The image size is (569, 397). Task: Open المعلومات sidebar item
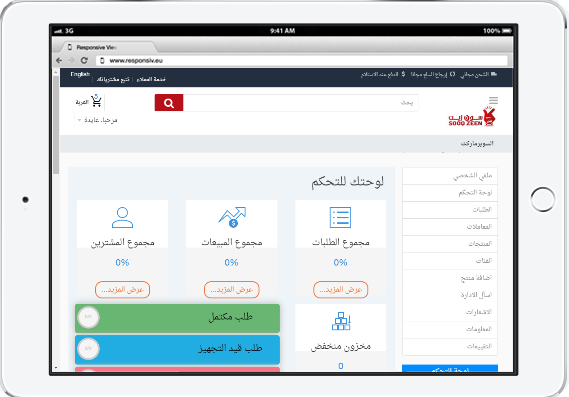click(450, 329)
